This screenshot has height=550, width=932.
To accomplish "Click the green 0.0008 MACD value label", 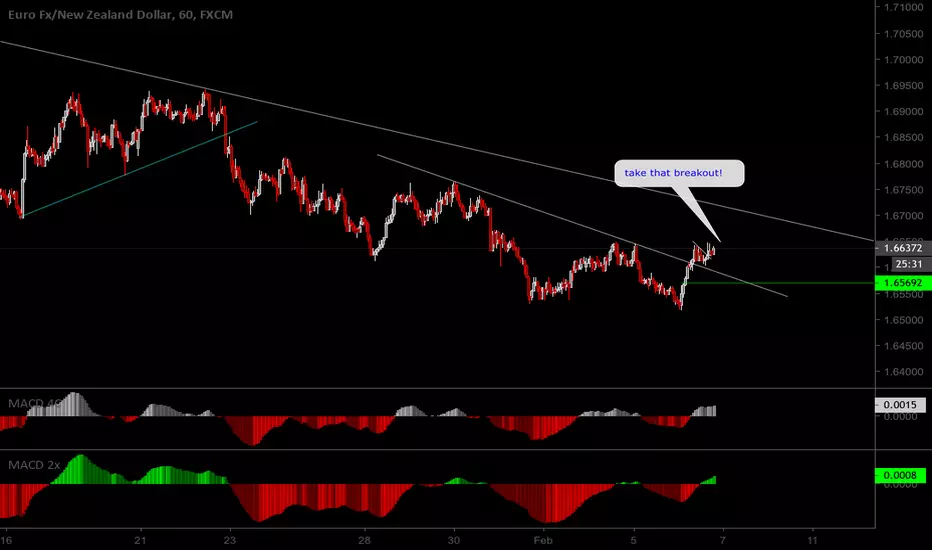I will (x=900, y=475).
